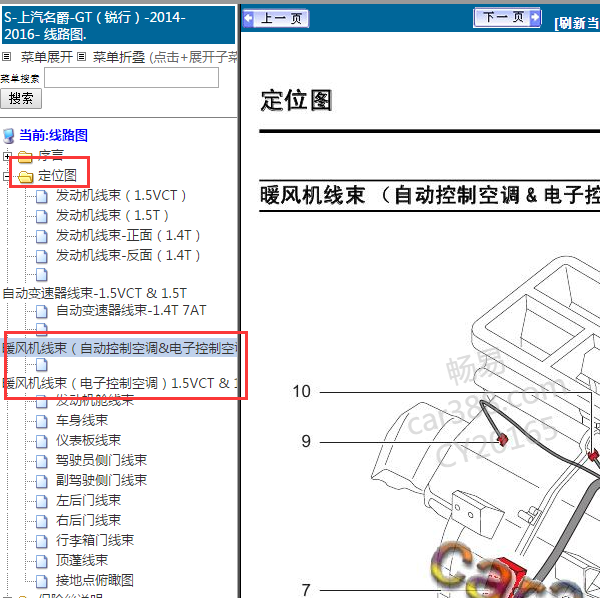This screenshot has width=600, height=598.
Task: Click page icon for 发动机线束-正面（1.4T）
Action: [x=41, y=236]
